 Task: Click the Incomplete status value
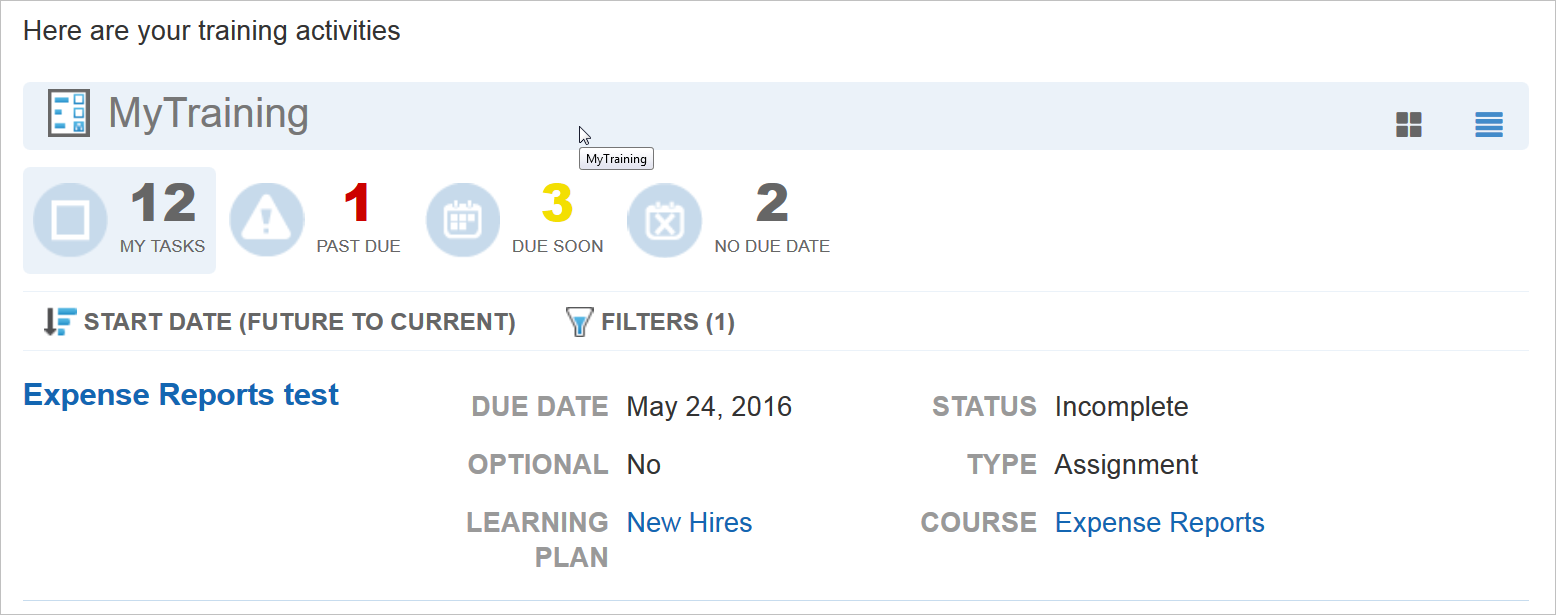coord(1121,407)
